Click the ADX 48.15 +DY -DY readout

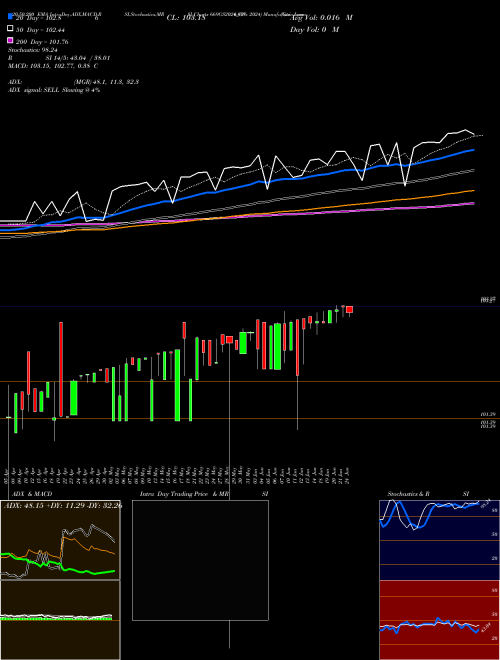pyautogui.click(x=63, y=505)
